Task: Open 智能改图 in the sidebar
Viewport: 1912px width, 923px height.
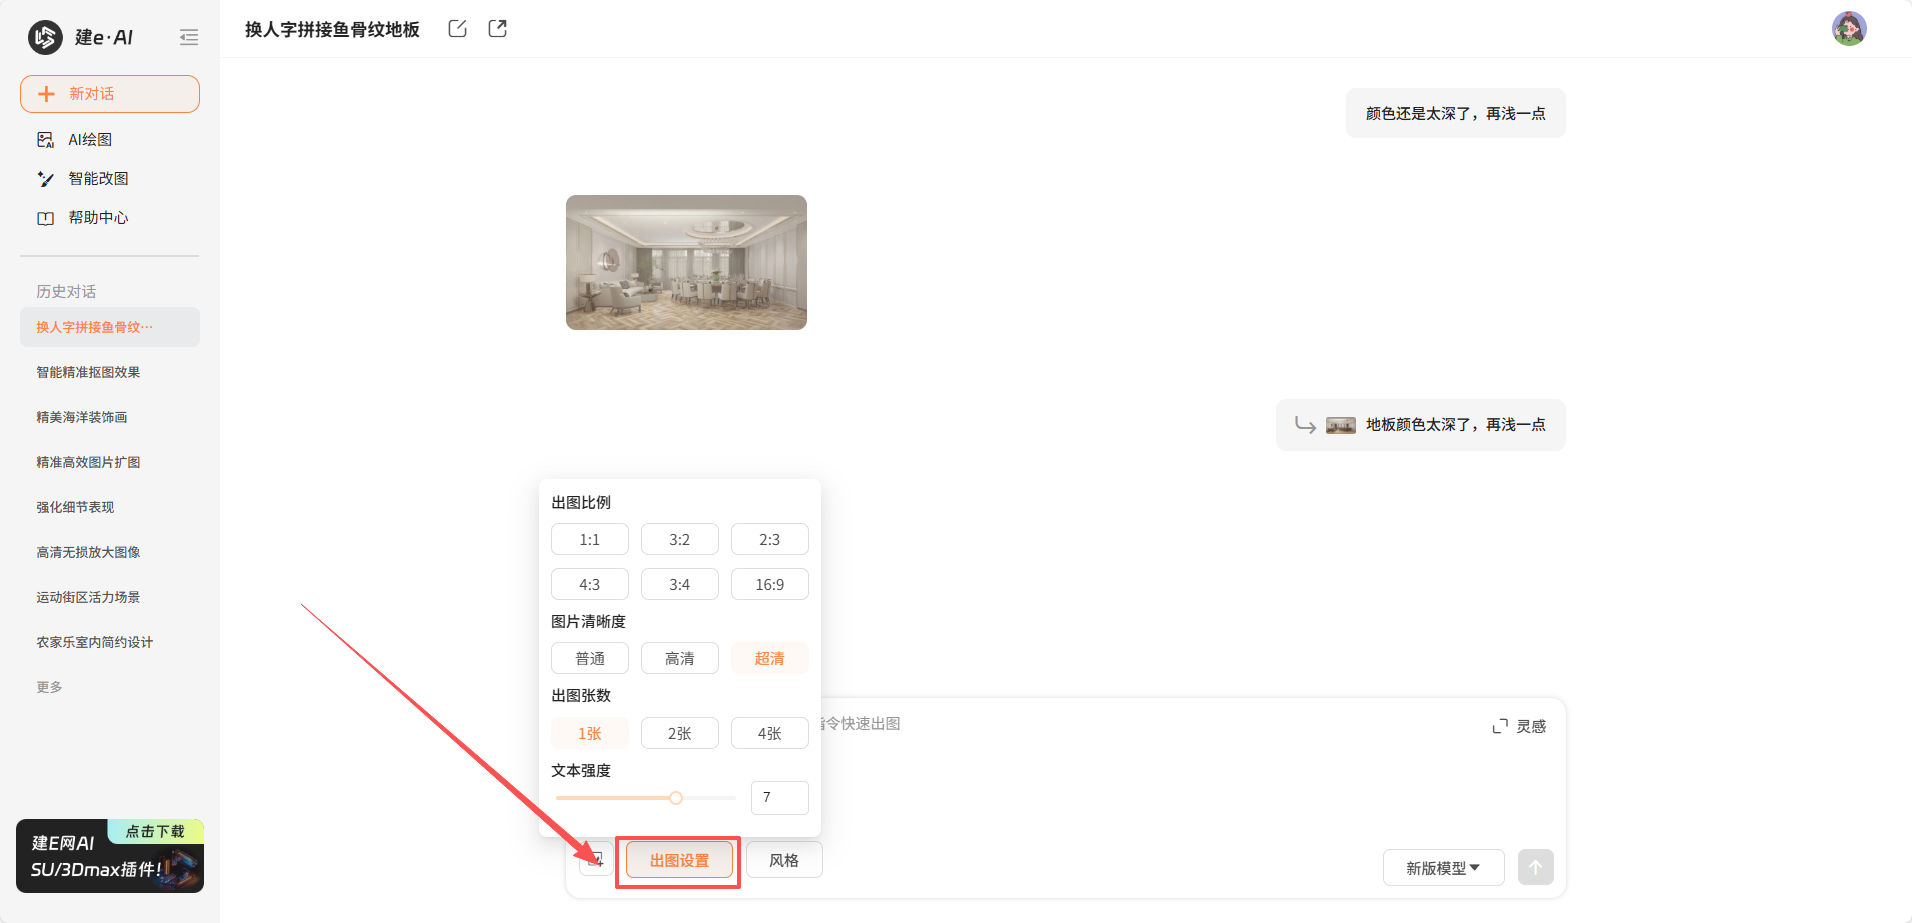Action: (x=98, y=179)
